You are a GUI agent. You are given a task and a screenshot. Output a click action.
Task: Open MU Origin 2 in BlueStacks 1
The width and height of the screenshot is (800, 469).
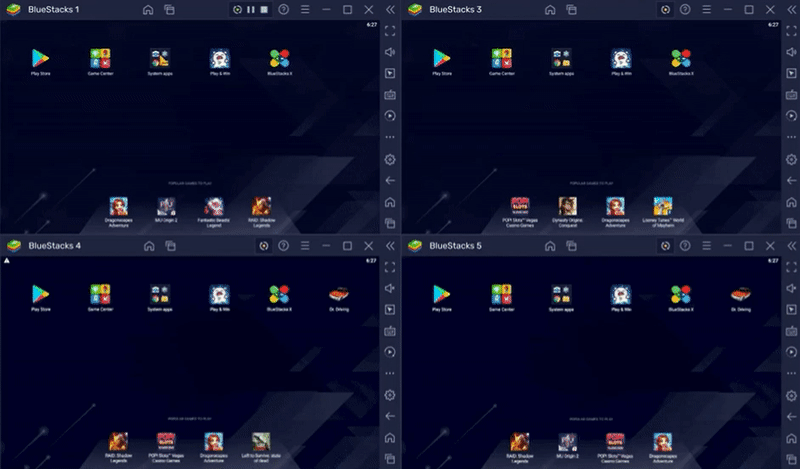click(x=166, y=207)
